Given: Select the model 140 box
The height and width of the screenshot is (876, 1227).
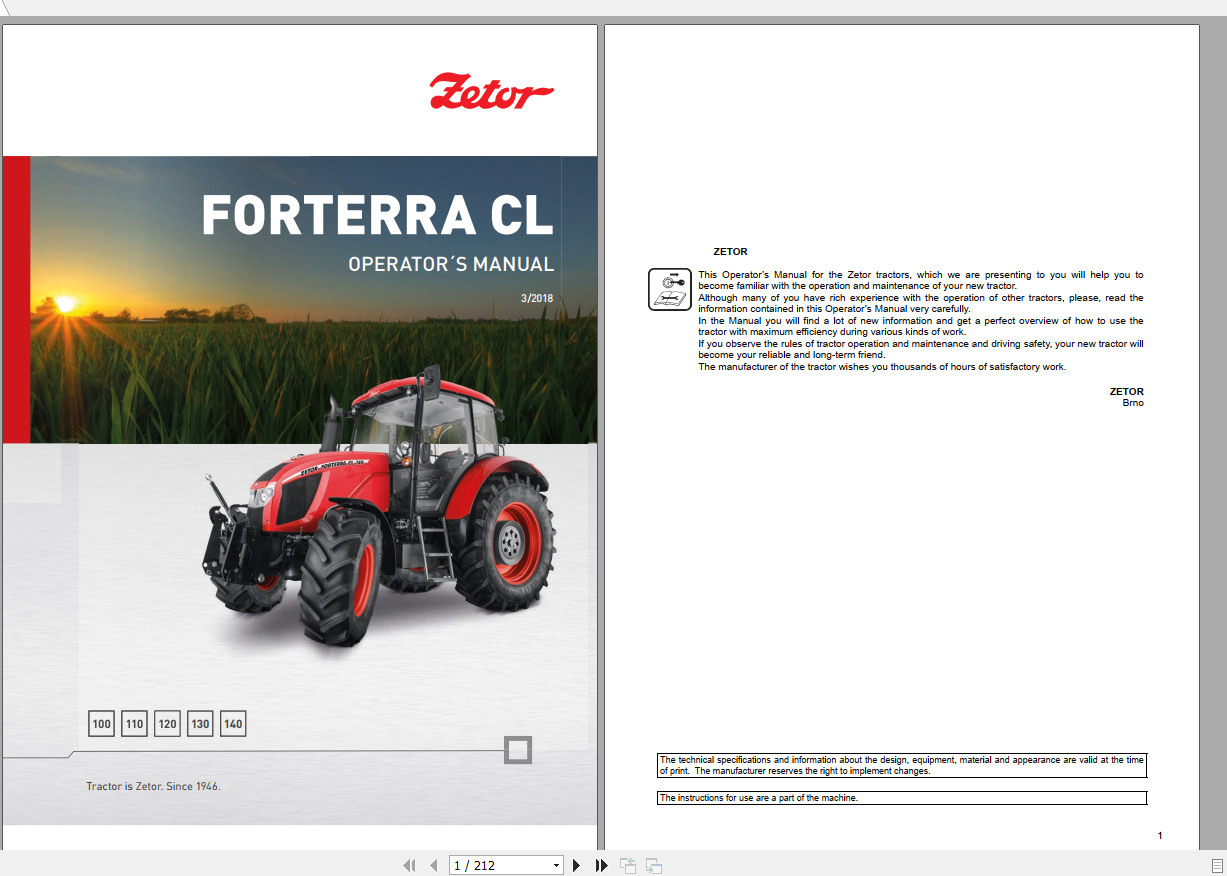Looking at the screenshot, I should point(233,724).
